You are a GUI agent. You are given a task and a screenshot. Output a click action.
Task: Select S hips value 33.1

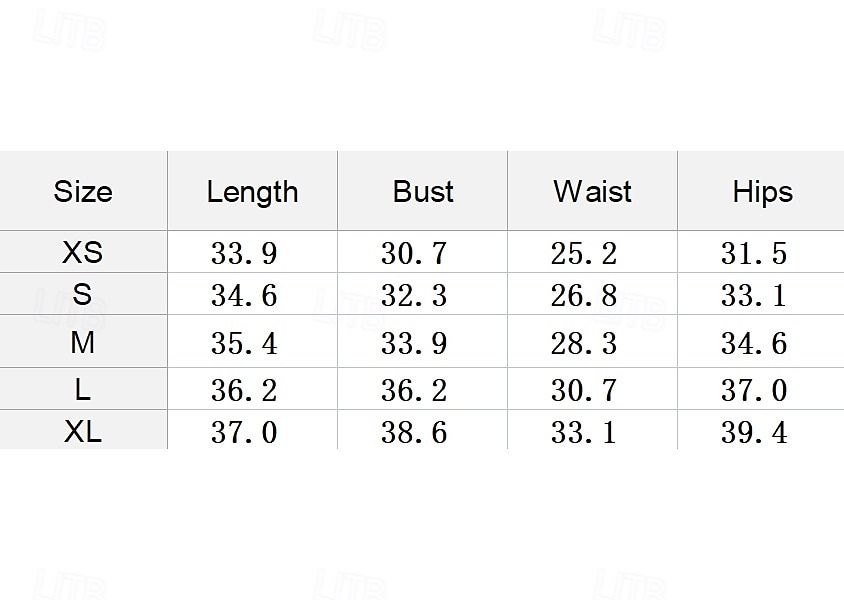753,295
